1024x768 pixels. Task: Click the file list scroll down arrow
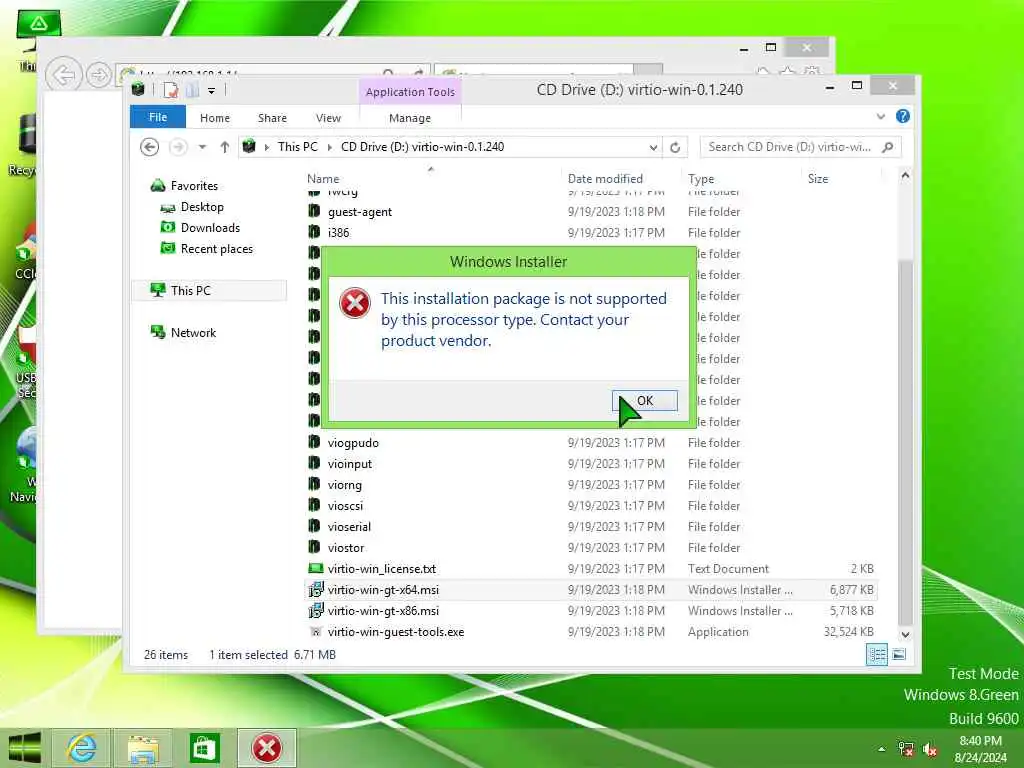click(x=905, y=634)
